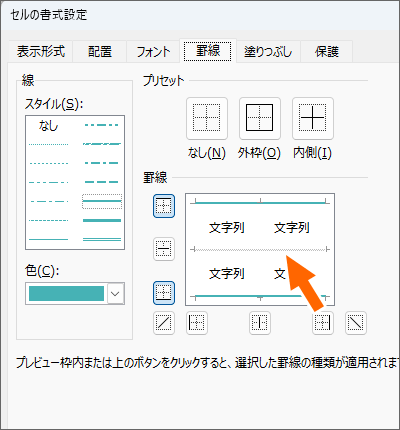
Task: Choose the thin short dashed line style
Action: point(49,220)
